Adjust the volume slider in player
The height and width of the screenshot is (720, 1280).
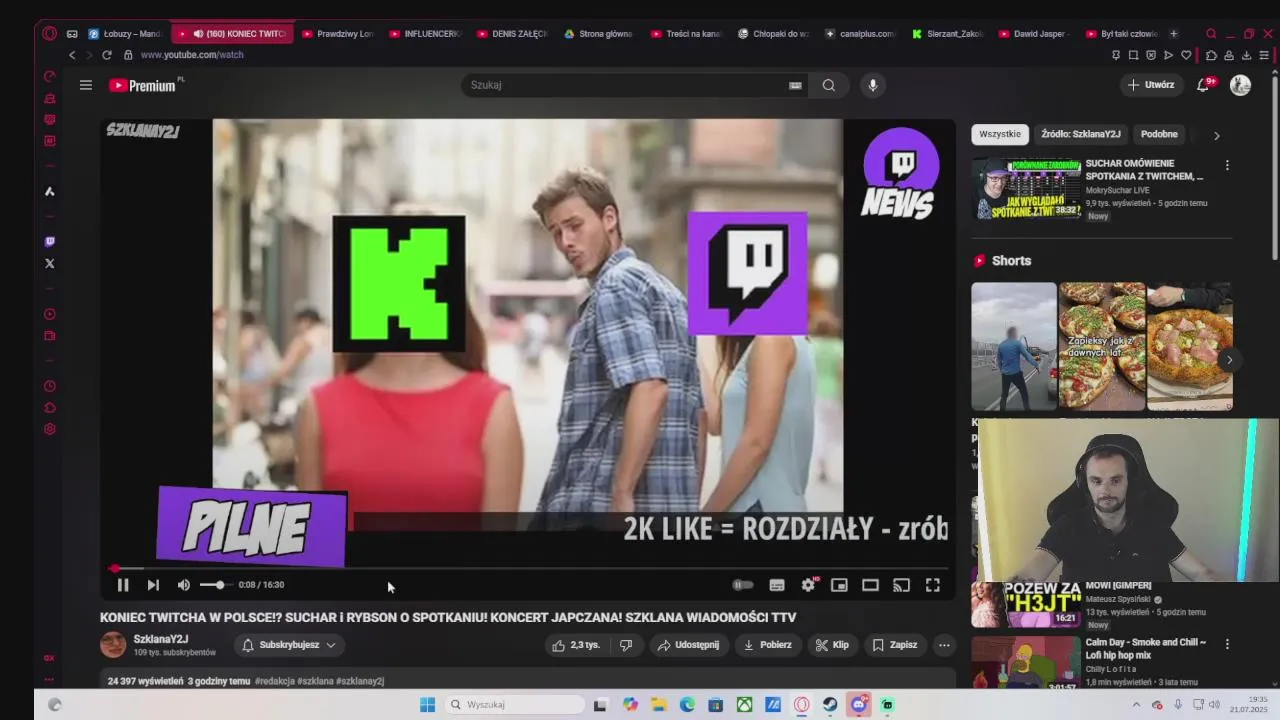[x=215, y=585]
